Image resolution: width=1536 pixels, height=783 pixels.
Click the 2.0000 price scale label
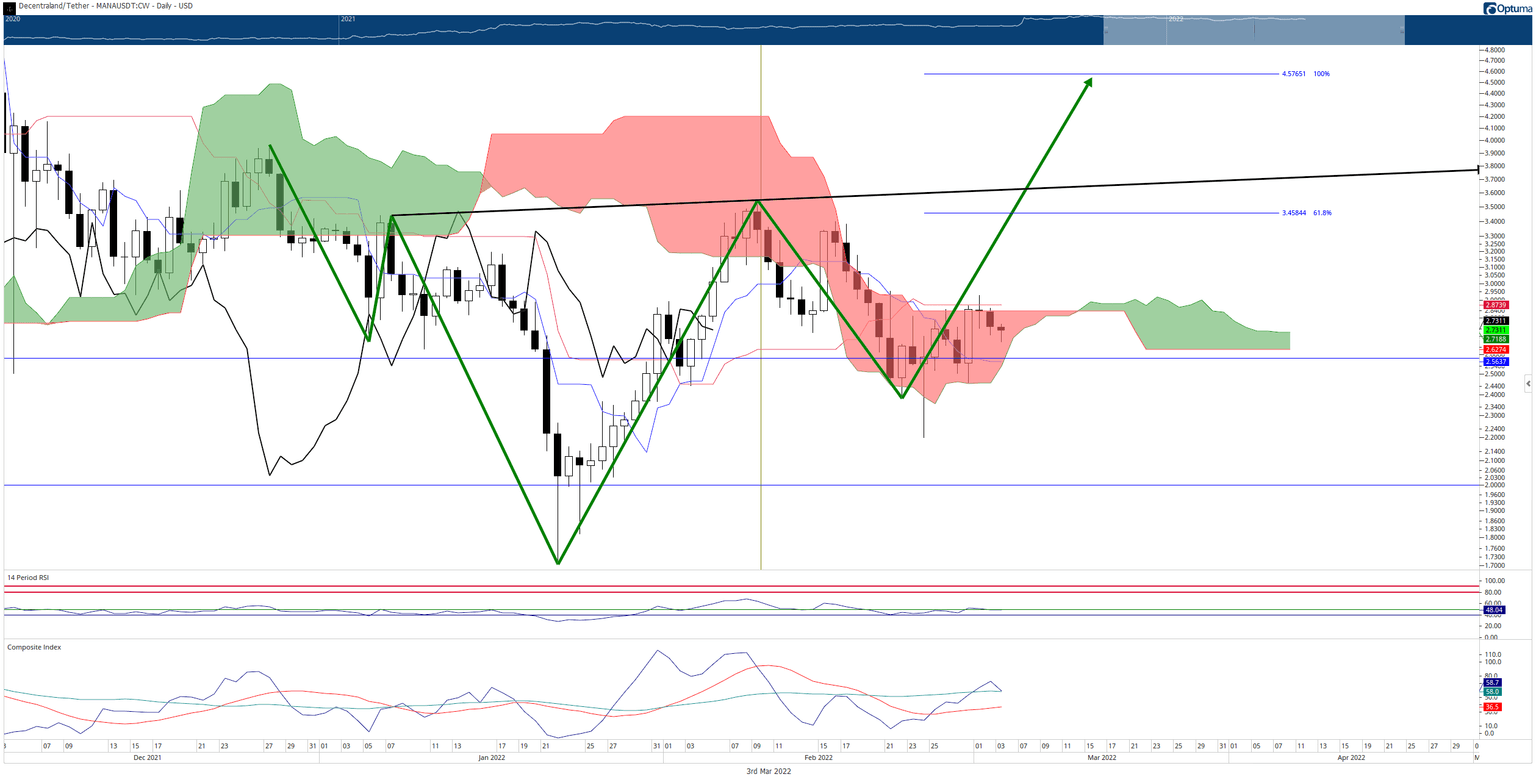(x=1497, y=485)
